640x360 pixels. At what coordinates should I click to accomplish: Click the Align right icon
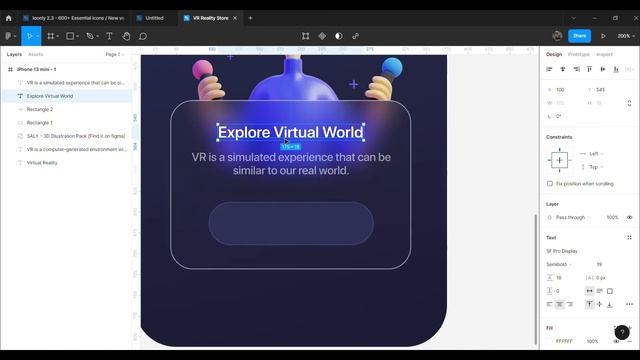pos(576,69)
